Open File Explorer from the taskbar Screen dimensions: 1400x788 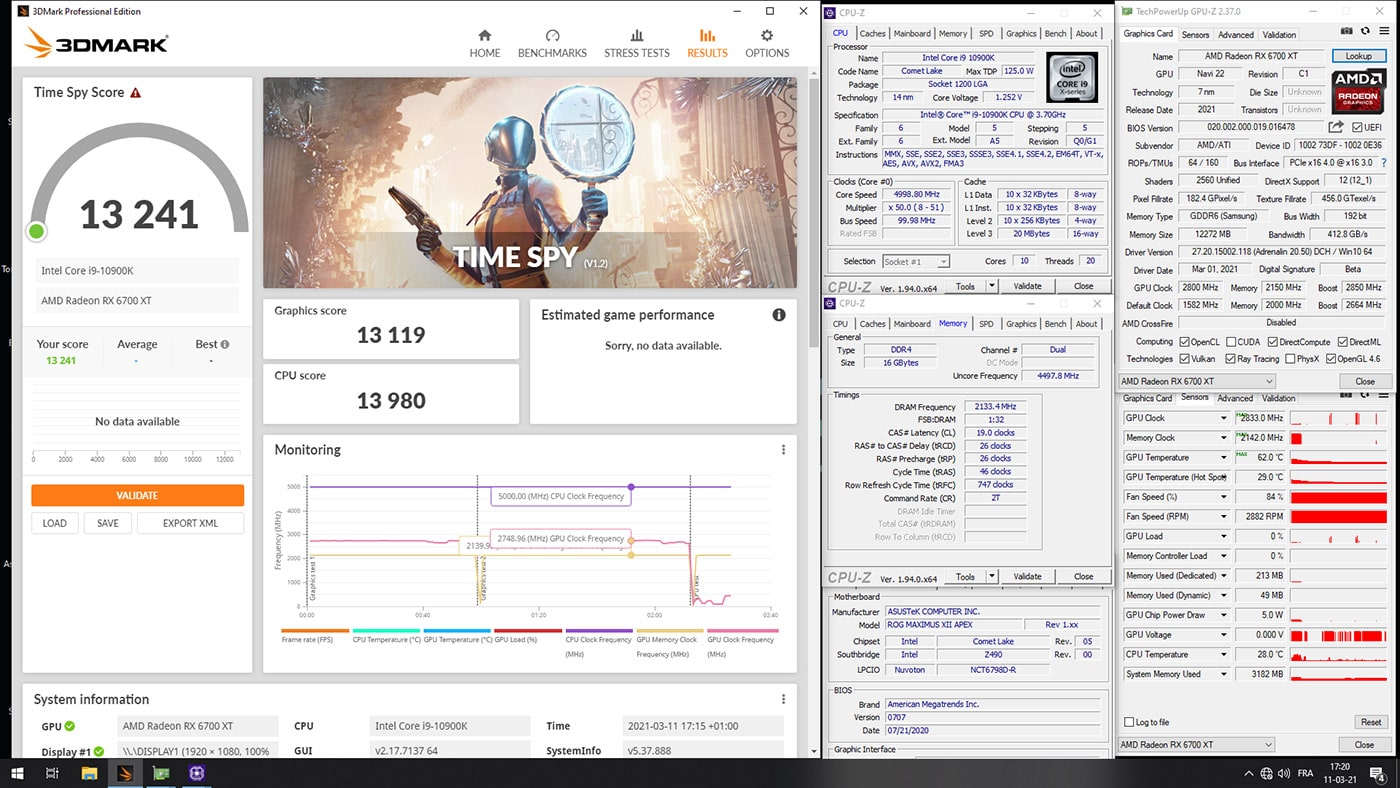point(89,773)
